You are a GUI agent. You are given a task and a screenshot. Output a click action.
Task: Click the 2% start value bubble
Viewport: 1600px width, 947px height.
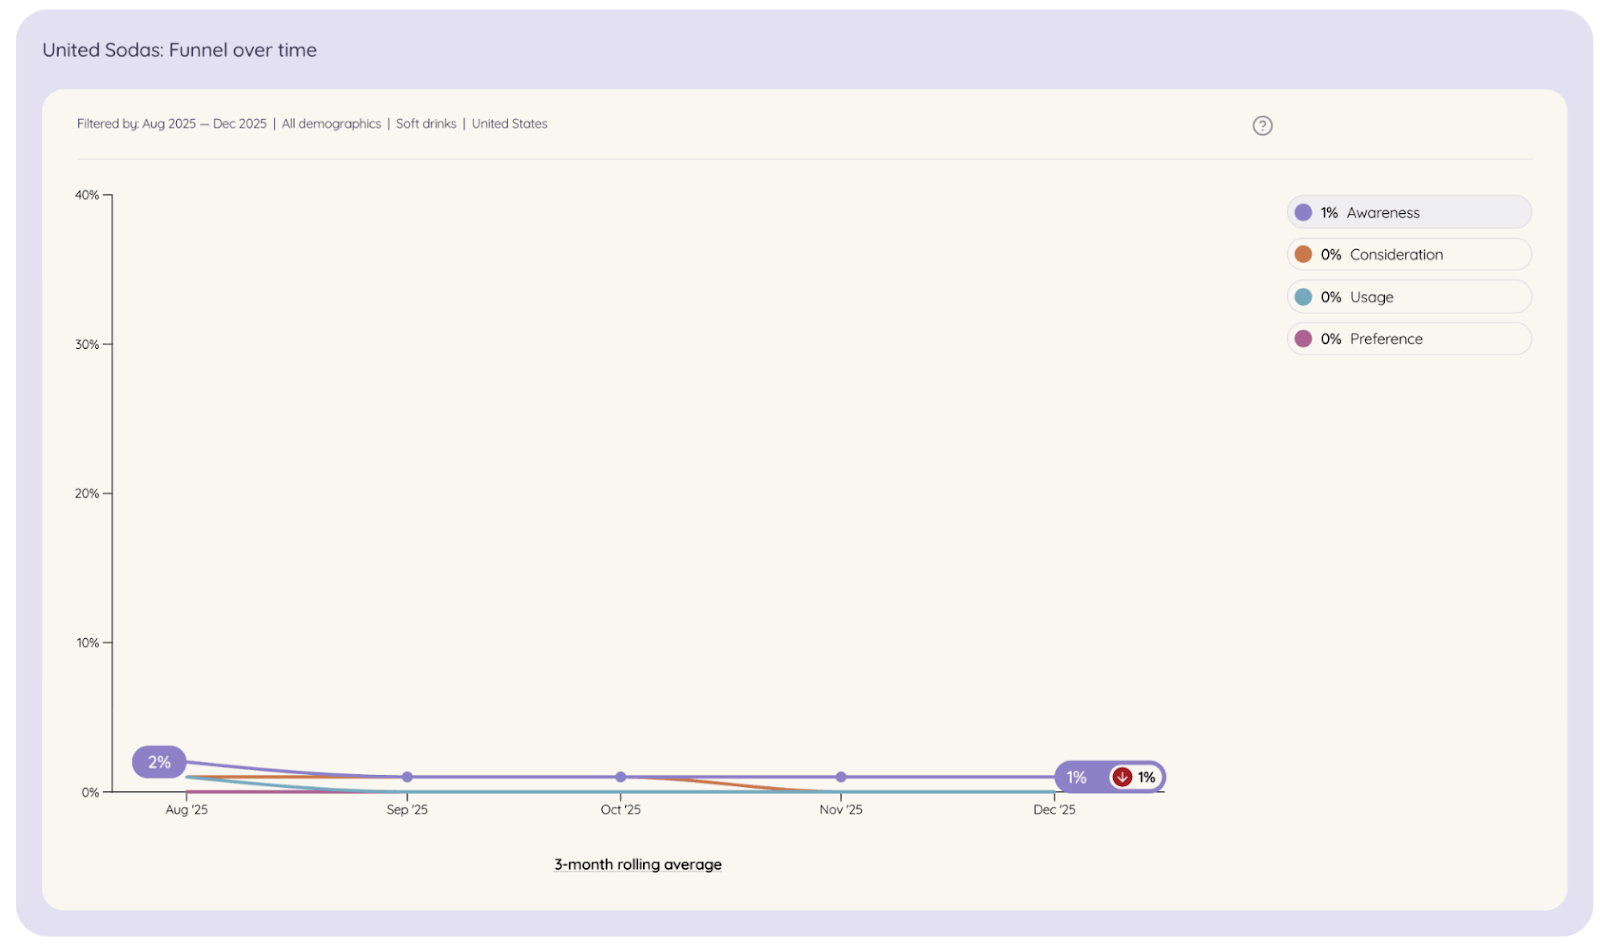[159, 762]
